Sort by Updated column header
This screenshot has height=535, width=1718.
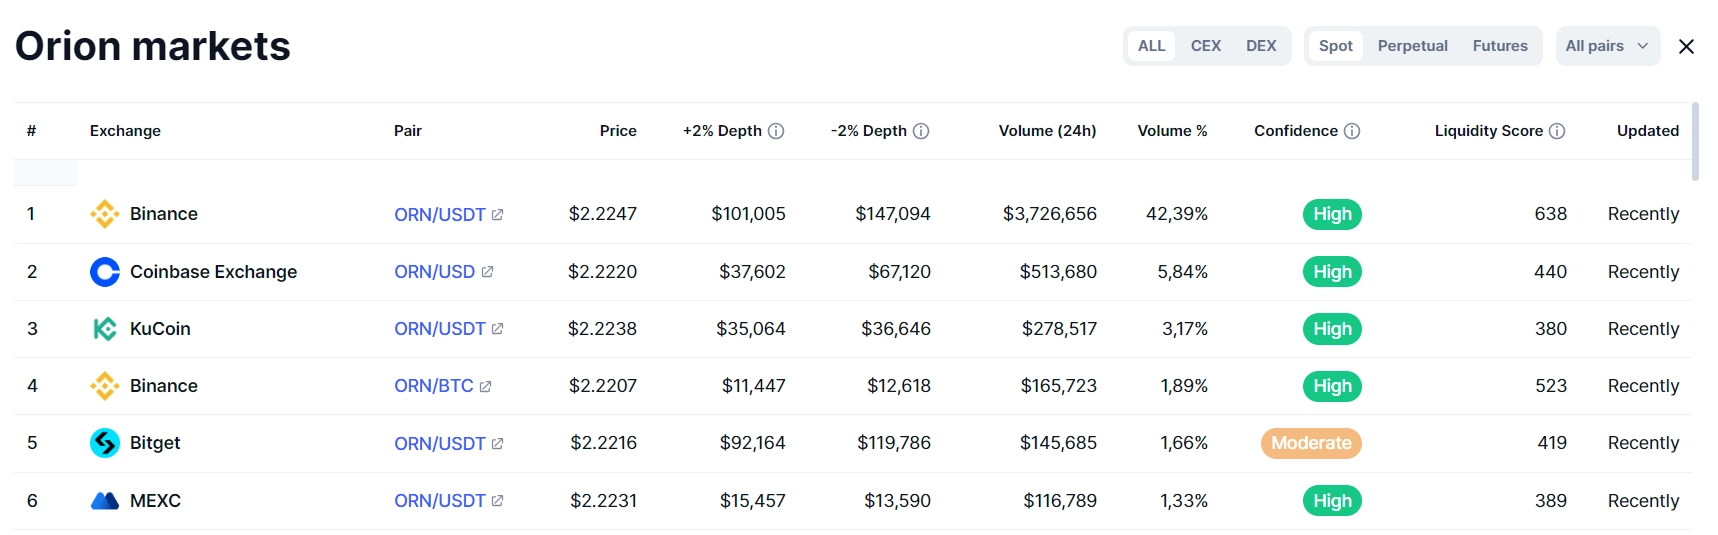tap(1648, 131)
